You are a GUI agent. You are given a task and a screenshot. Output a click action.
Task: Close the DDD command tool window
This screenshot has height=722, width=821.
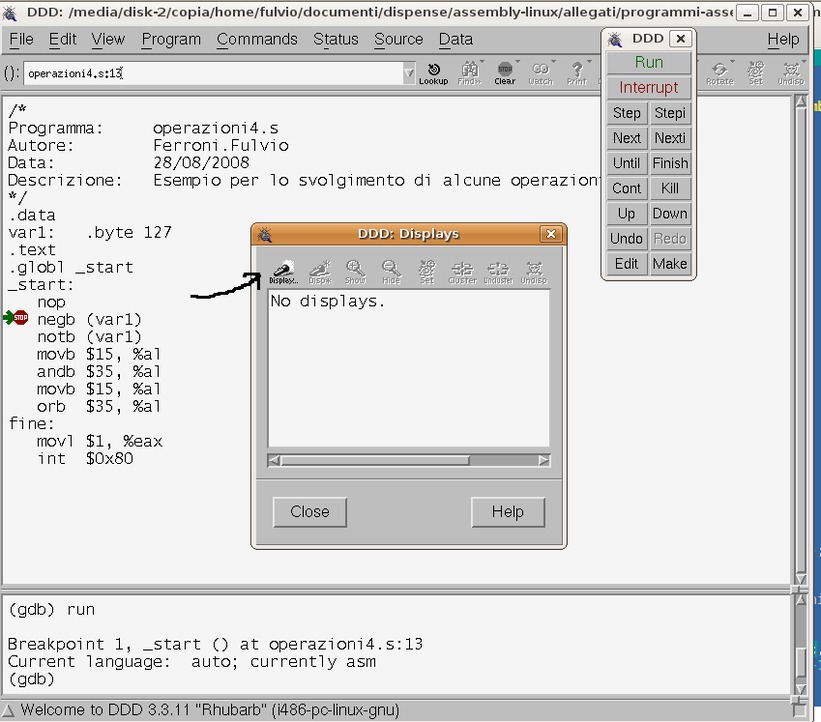(680, 38)
